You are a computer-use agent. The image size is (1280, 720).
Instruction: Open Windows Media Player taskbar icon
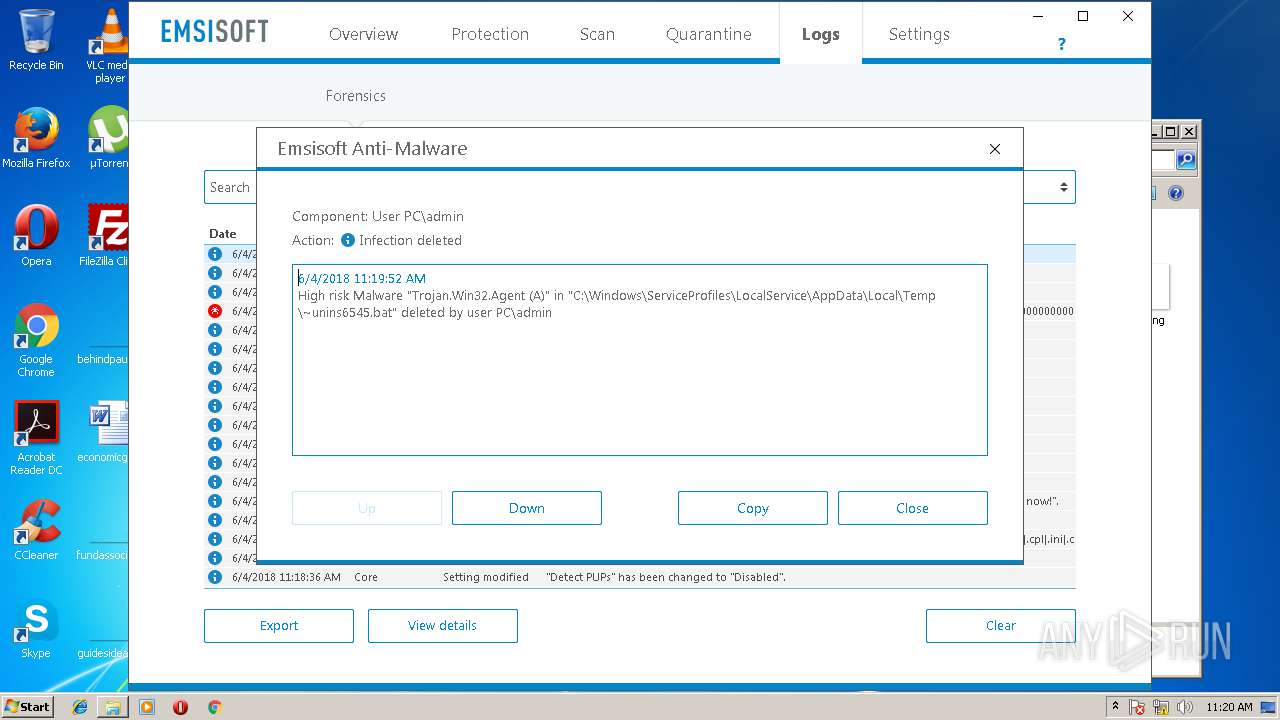[147, 707]
